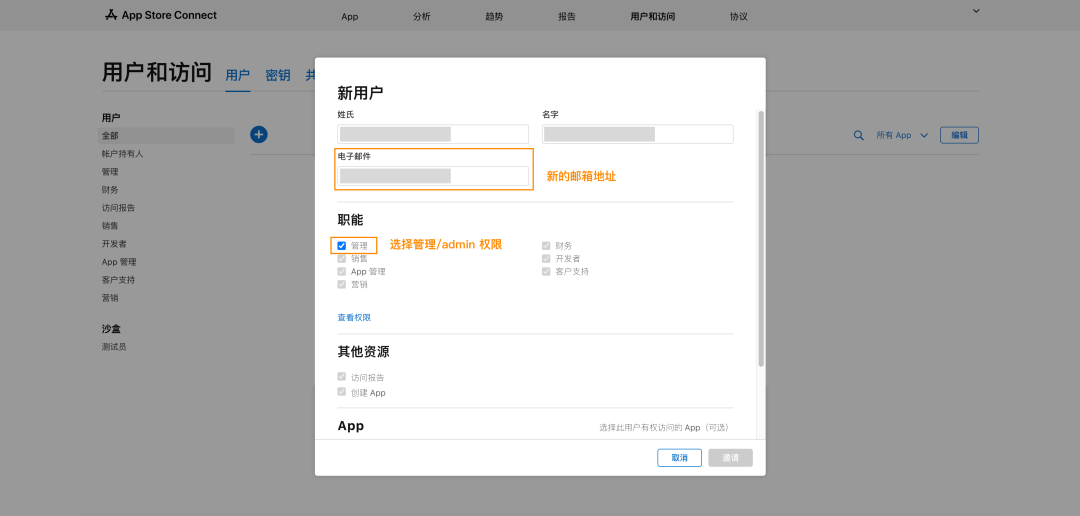Open the 分析 menu item
Screen dimensions: 1080x516
[422, 17]
